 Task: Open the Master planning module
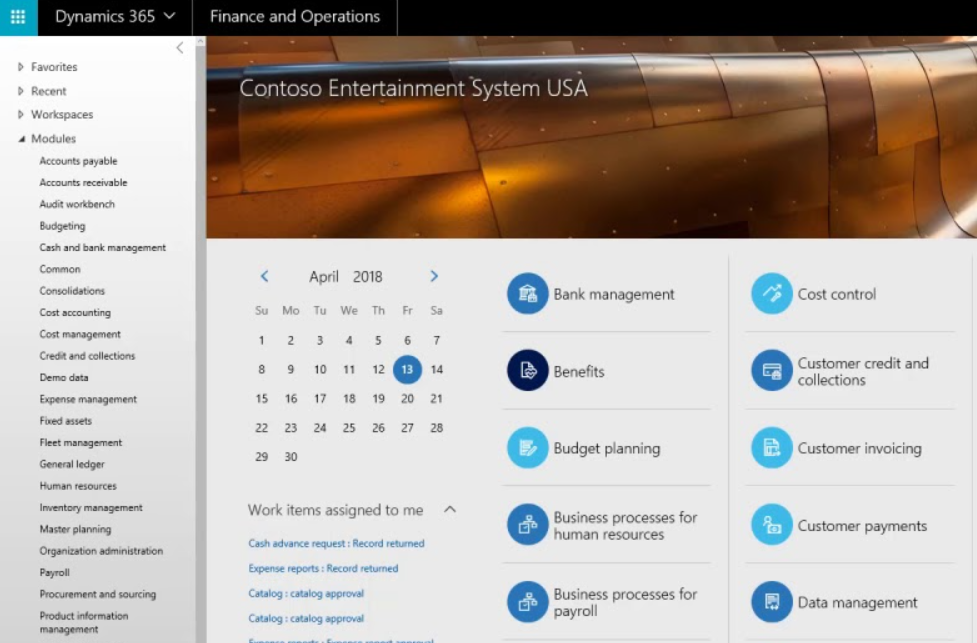coord(75,529)
